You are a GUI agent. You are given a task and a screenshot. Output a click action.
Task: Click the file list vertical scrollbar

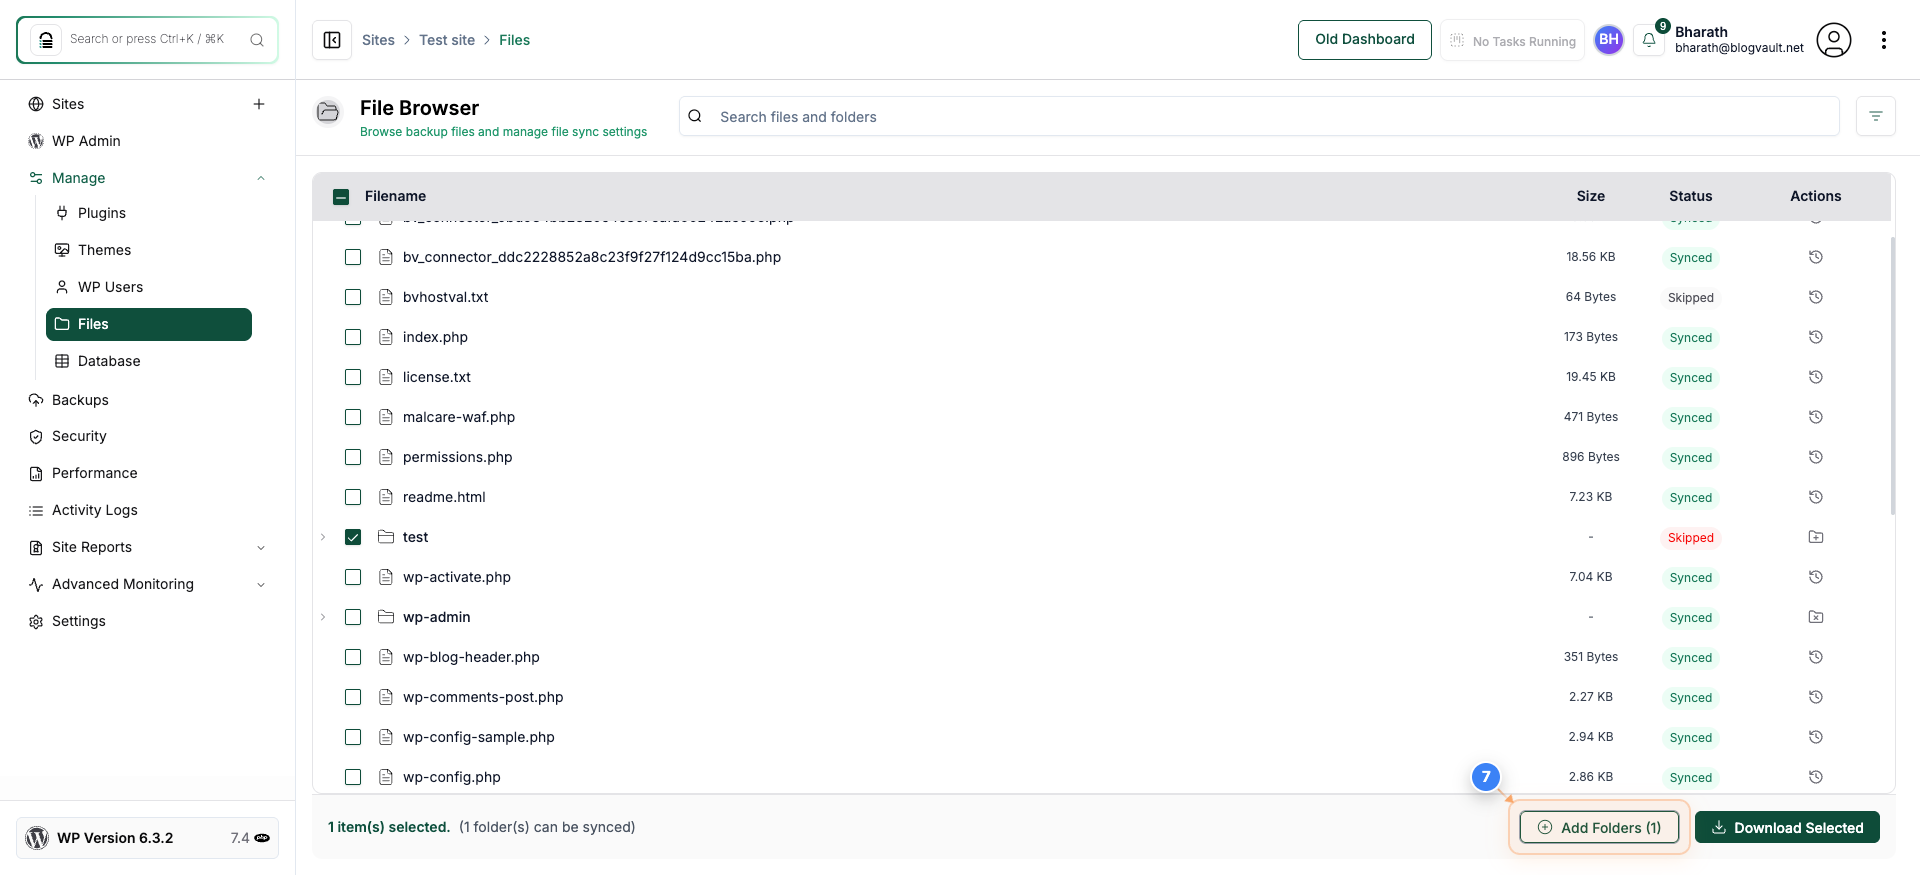[1892, 375]
